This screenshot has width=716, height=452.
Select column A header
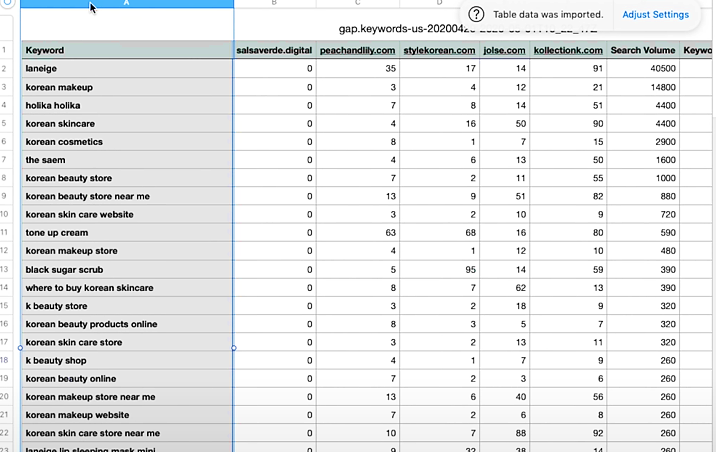coord(127,4)
